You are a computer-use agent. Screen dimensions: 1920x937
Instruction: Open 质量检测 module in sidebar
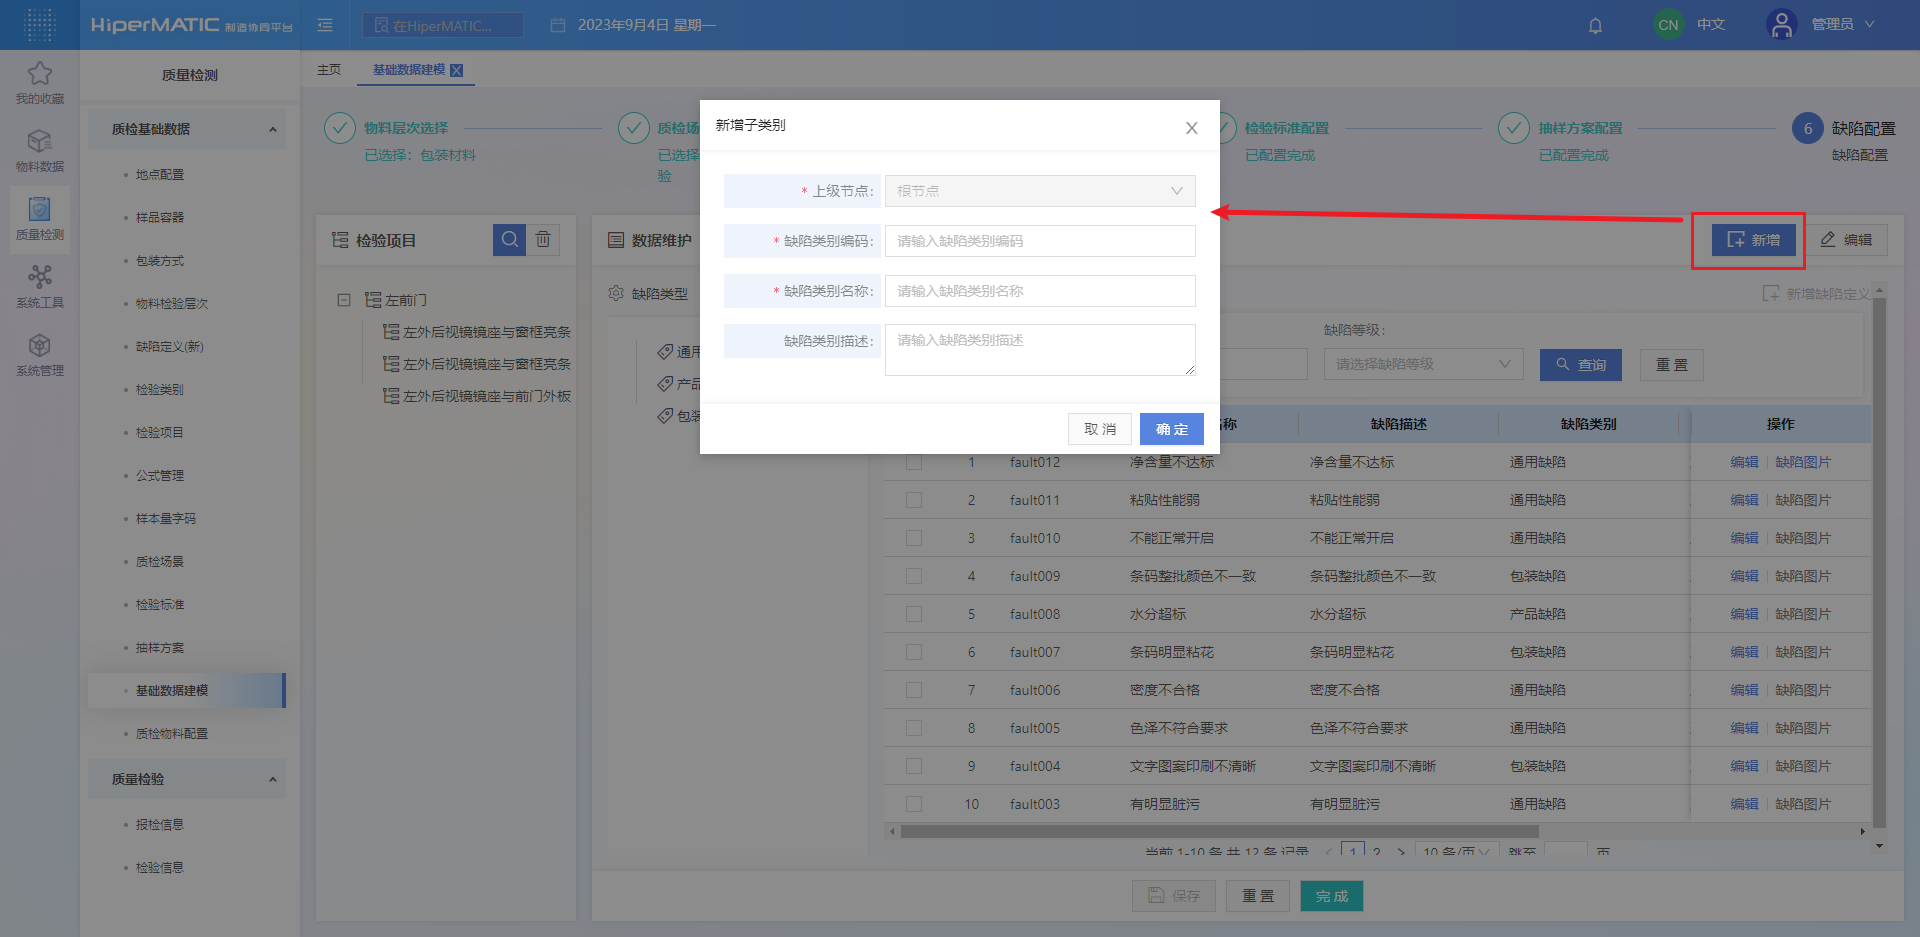point(40,218)
